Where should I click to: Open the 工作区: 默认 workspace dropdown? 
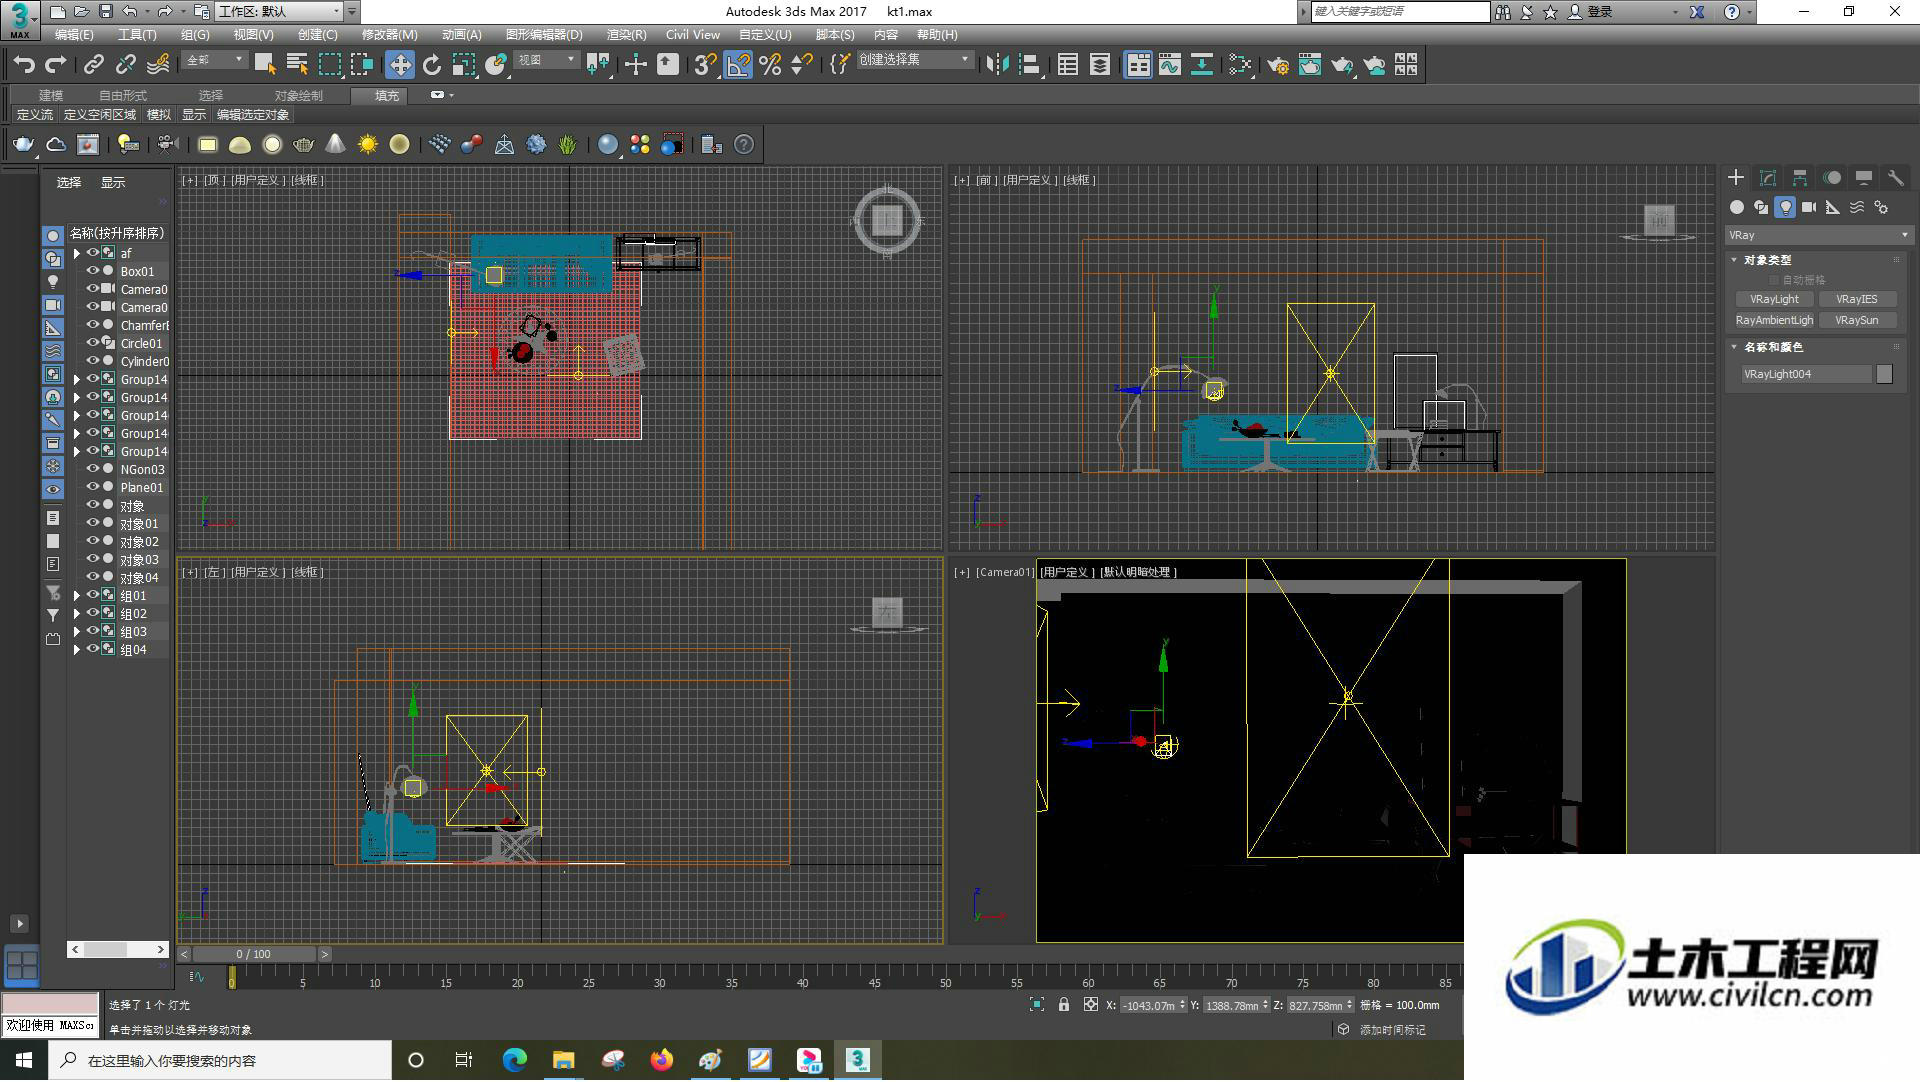tap(279, 11)
